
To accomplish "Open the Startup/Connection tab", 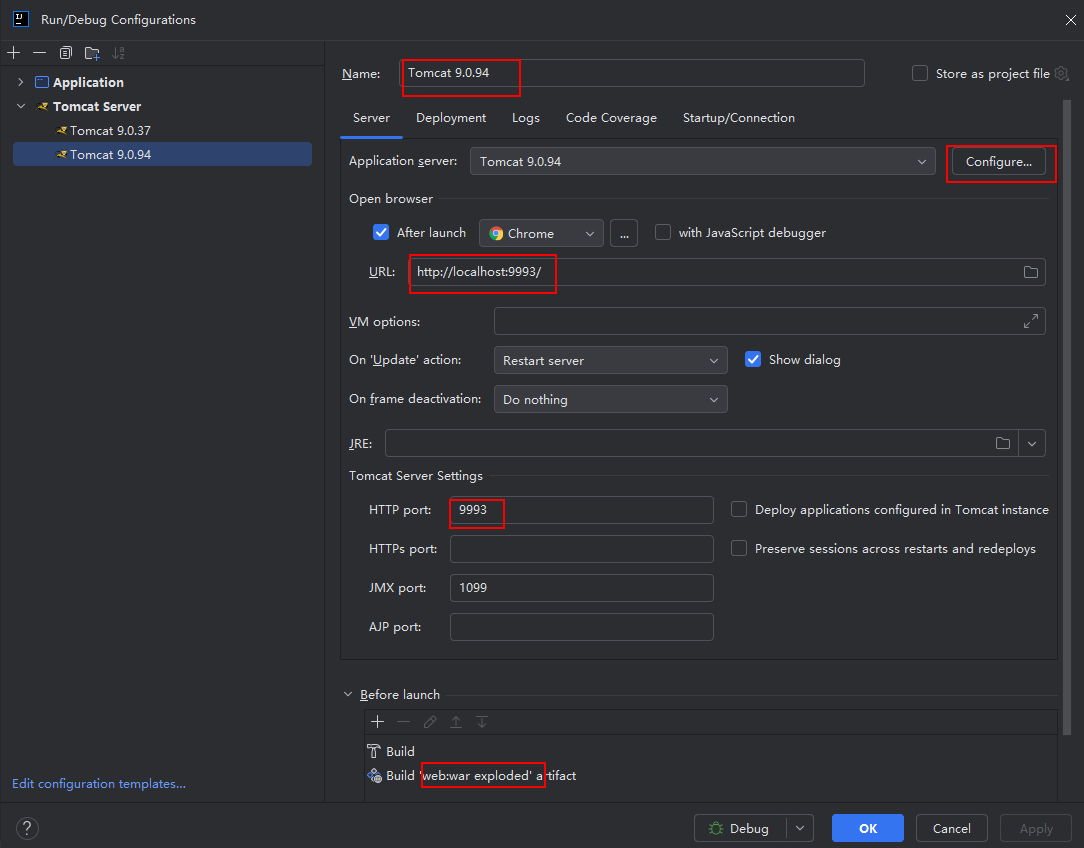I will pyautogui.click(x=738, y=118).
